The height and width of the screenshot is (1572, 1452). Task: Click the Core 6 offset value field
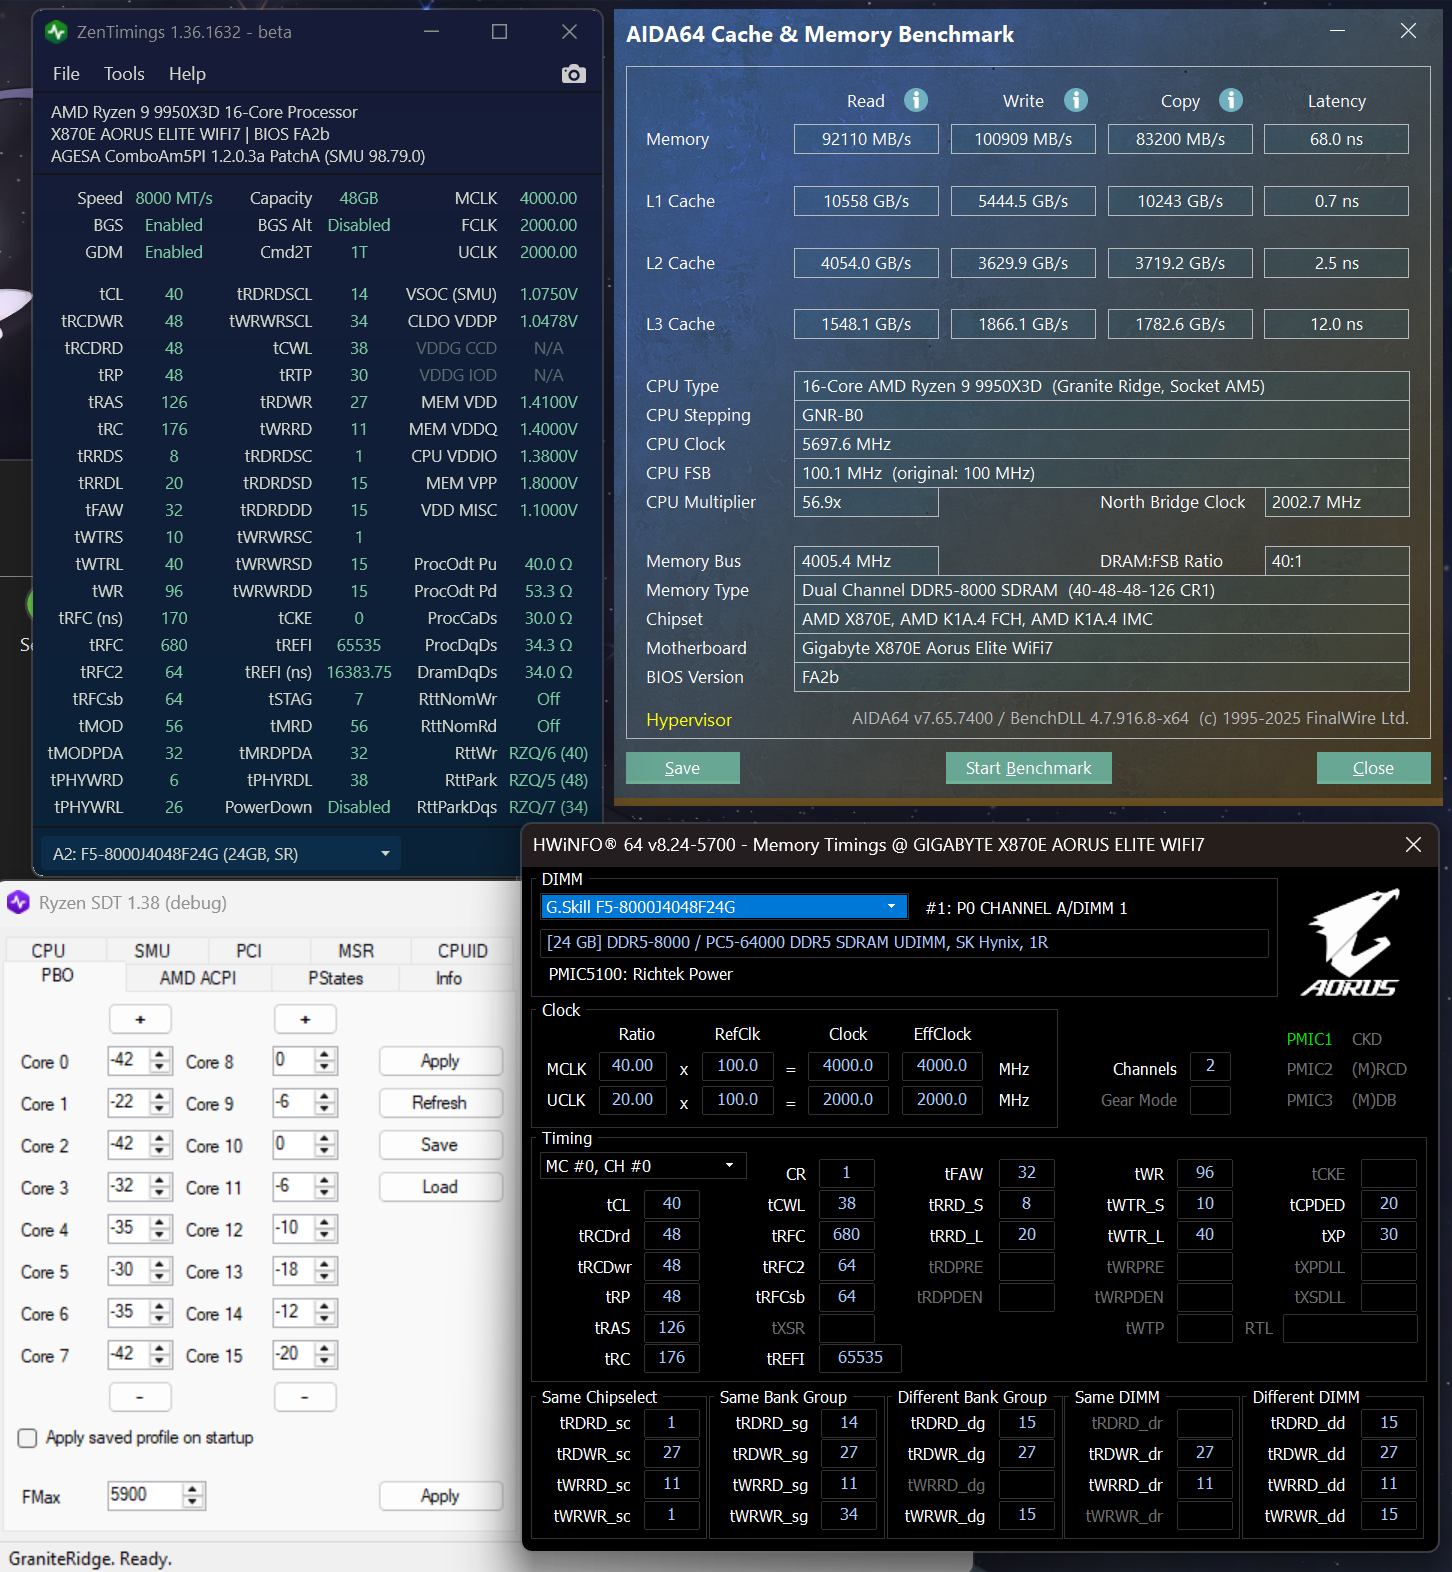pos(129,1313)
